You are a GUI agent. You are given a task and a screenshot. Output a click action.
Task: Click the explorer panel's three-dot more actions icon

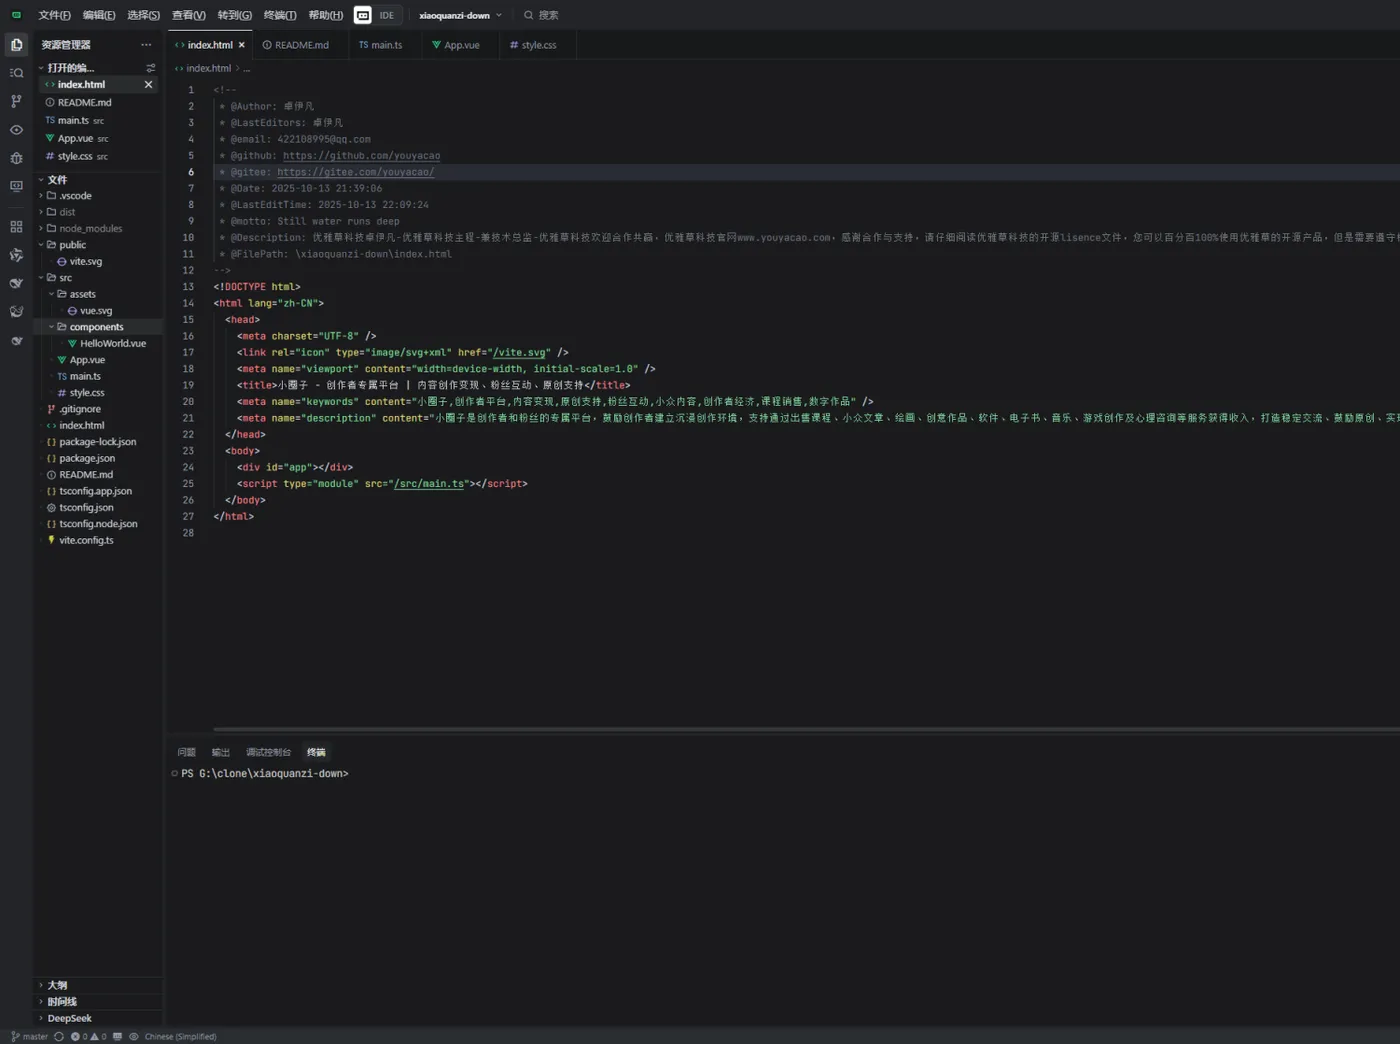(x=146, y=45)
